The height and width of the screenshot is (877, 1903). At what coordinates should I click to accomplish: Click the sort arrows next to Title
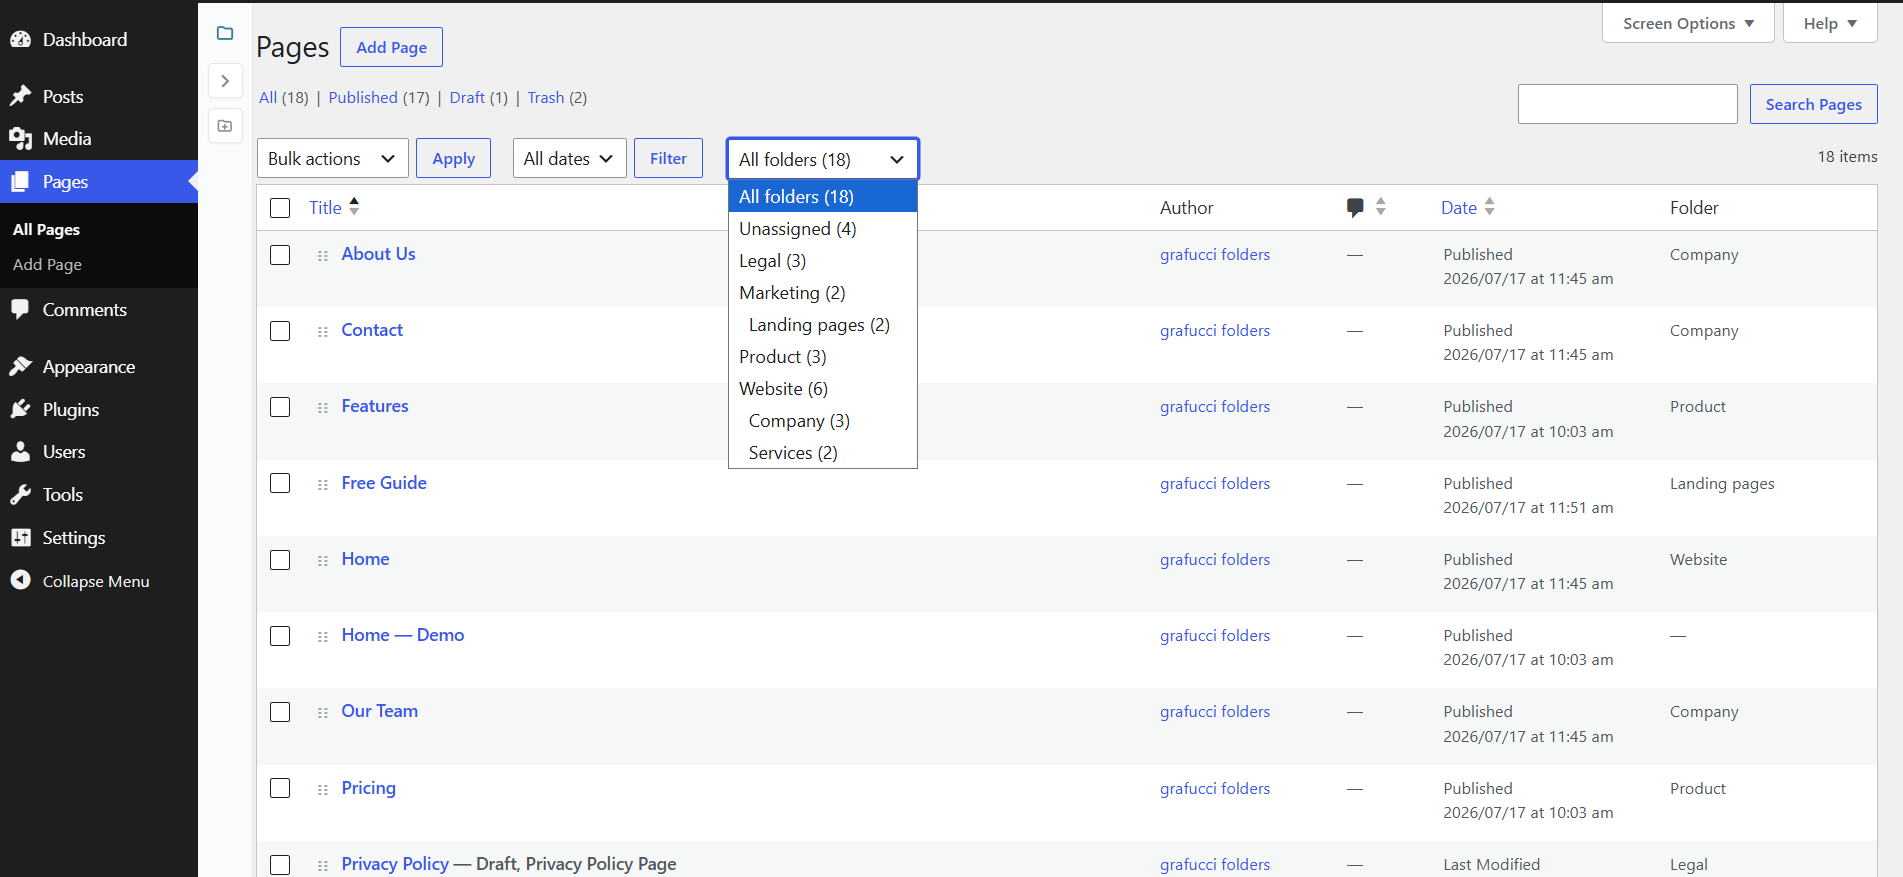(x=354, y=207)
